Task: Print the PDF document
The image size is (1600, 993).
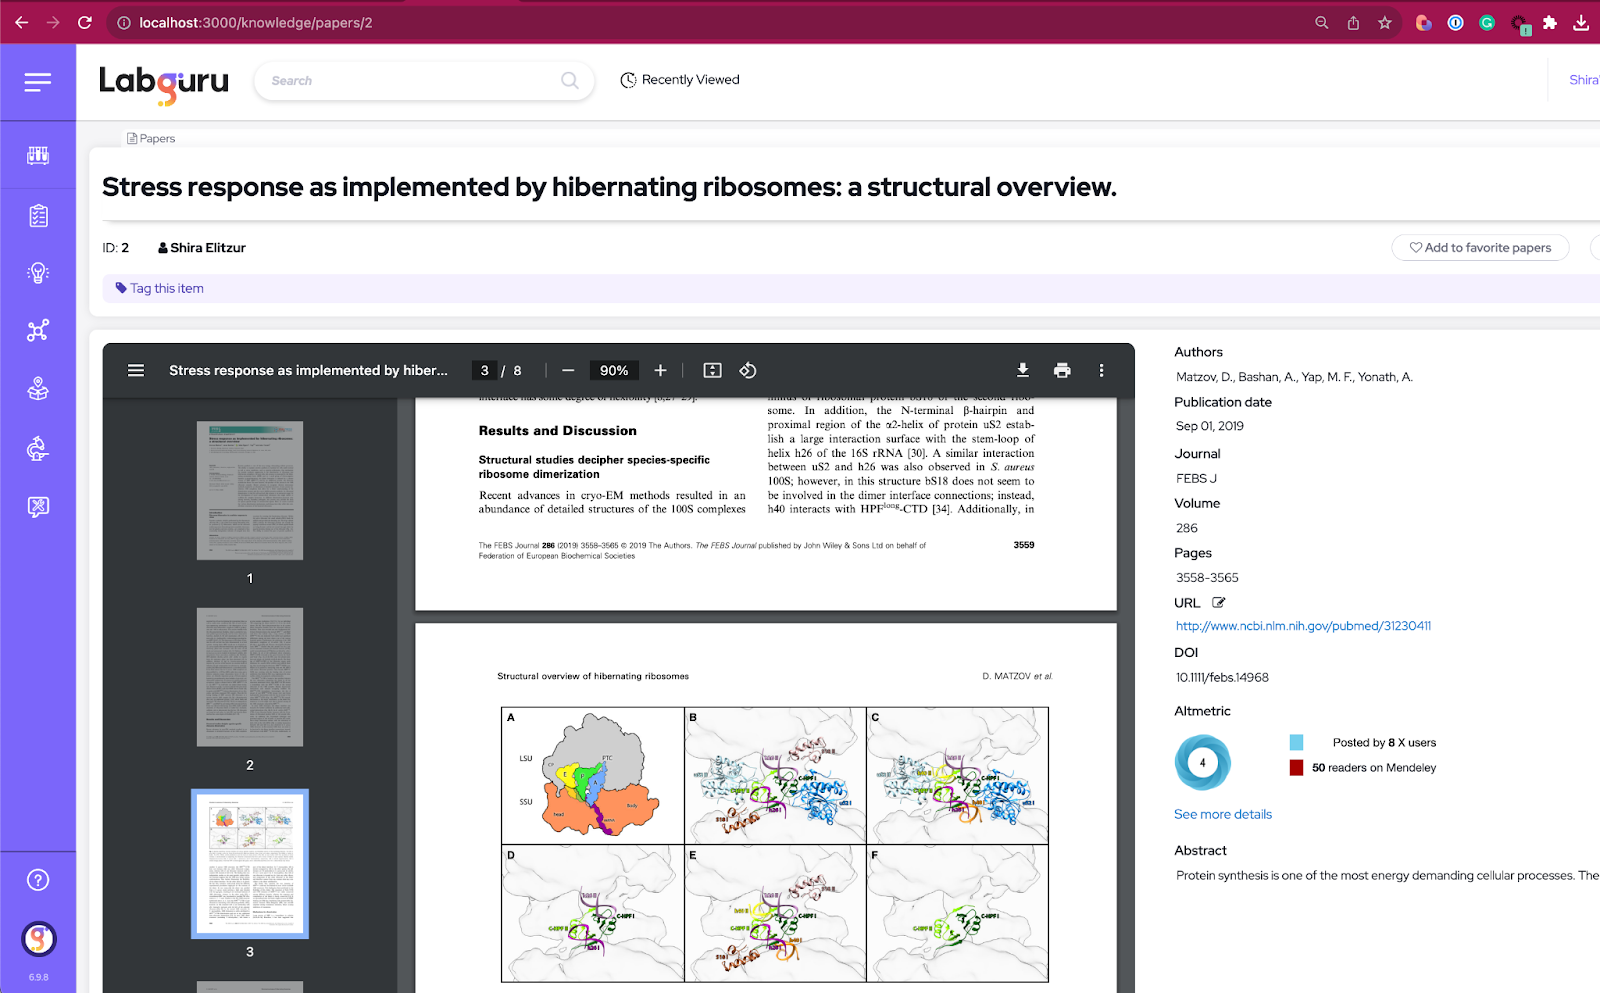Action: 1061,370
